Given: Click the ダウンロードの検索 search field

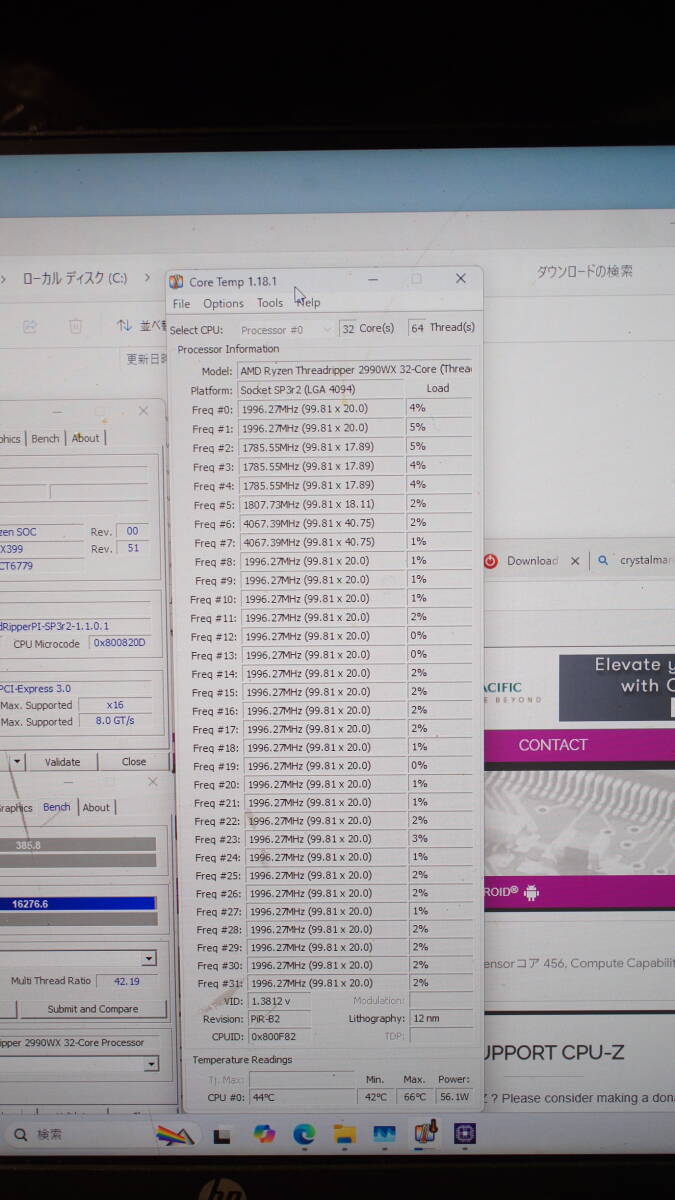Looking at the screenshot, I should tap(585, 271).
